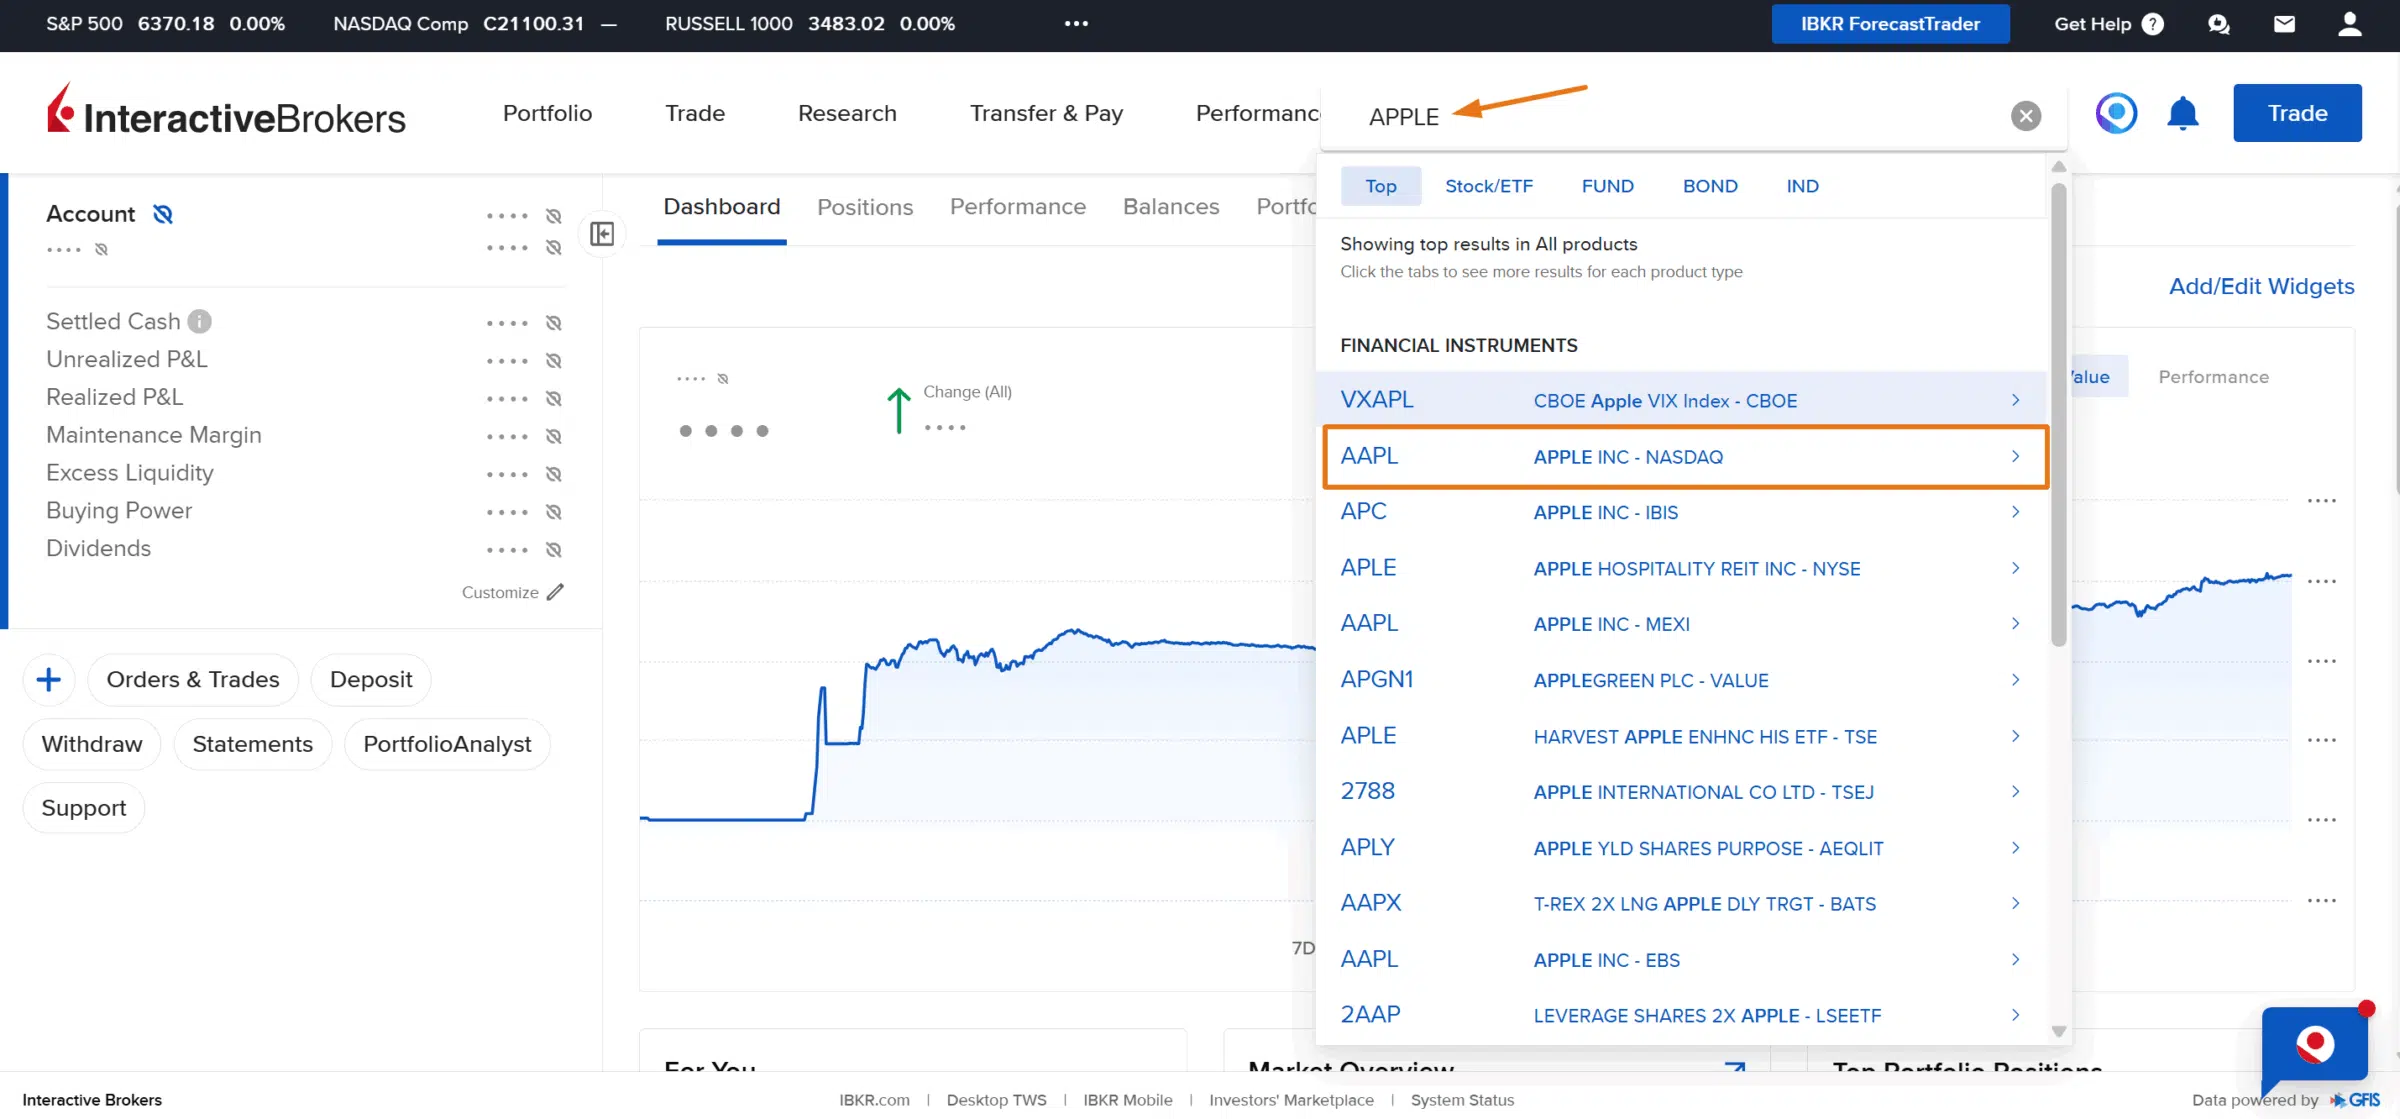Image resolution: width=2400 pixels, height=1119 pixels.
Task: Open the Transfer & Pay menu
Action: click(x=1046, y=113)
